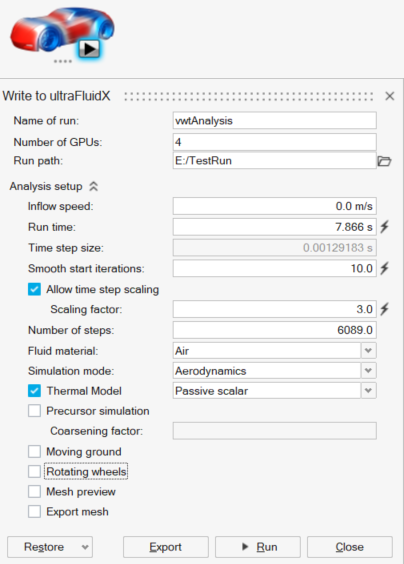Viewport: 404px width, 564px height.
Task: Click the Export button
Action: [165, 547]
